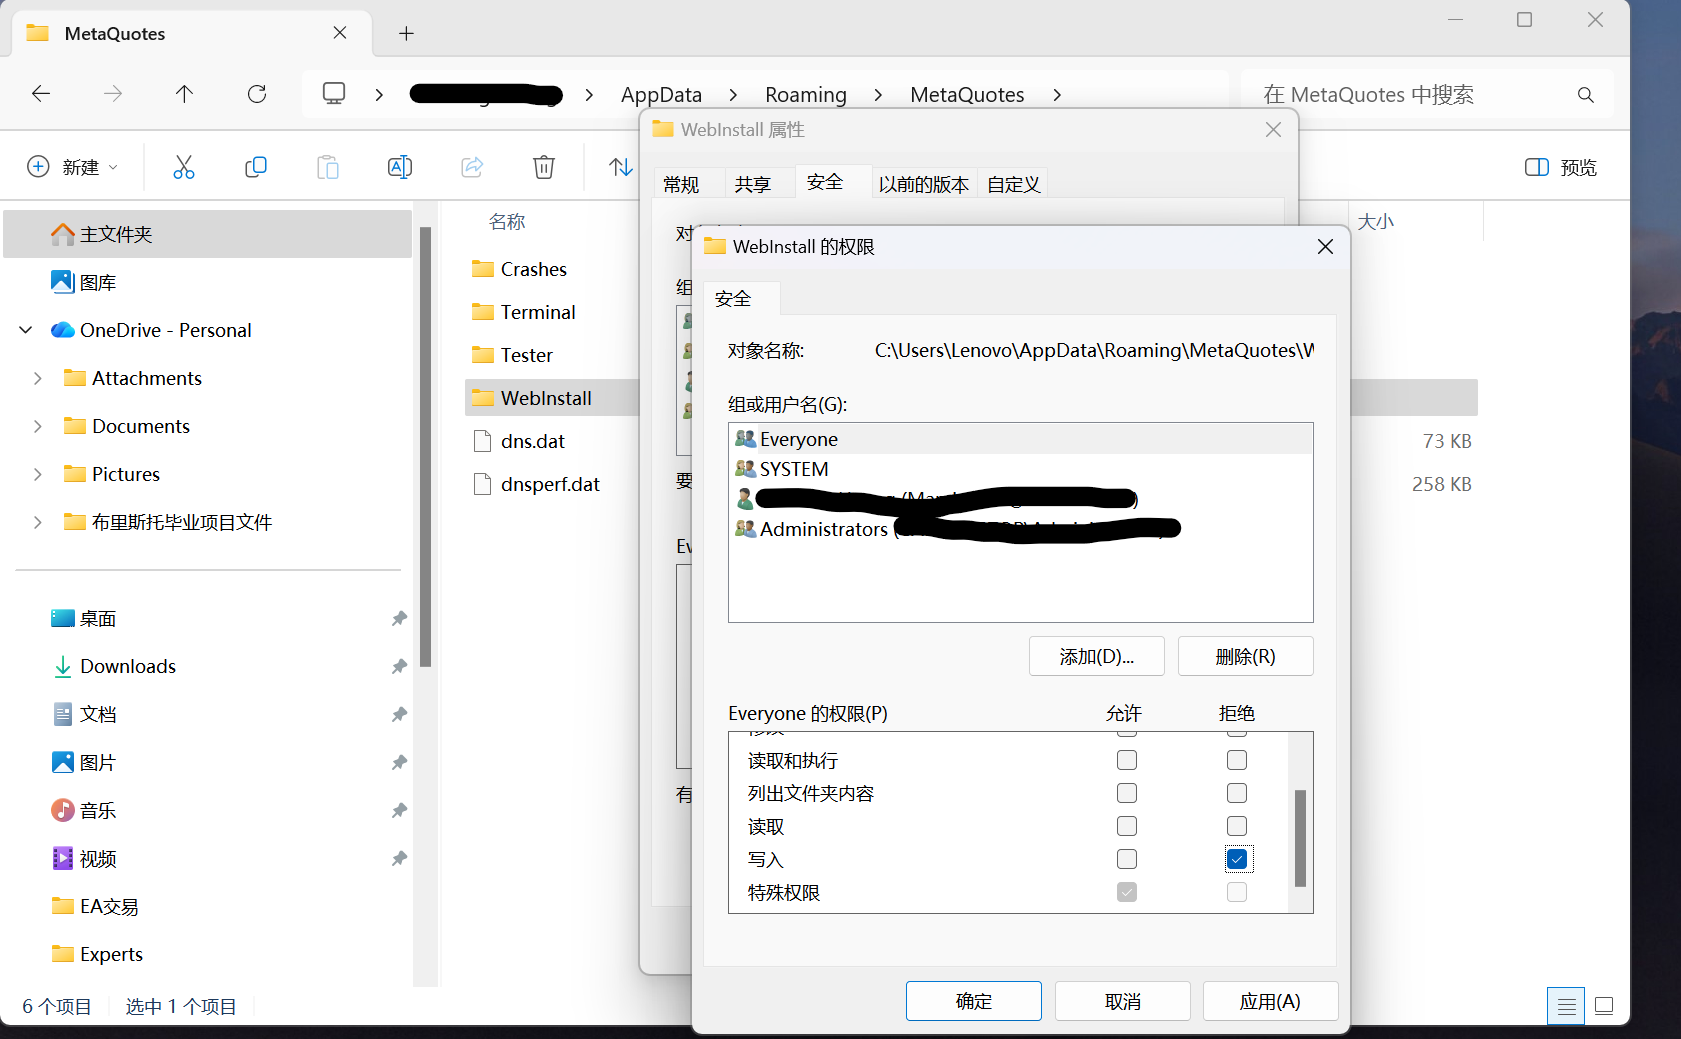Share the selected file using share icon
This screenshot has height=1039, width=1681.
(471, 167)
